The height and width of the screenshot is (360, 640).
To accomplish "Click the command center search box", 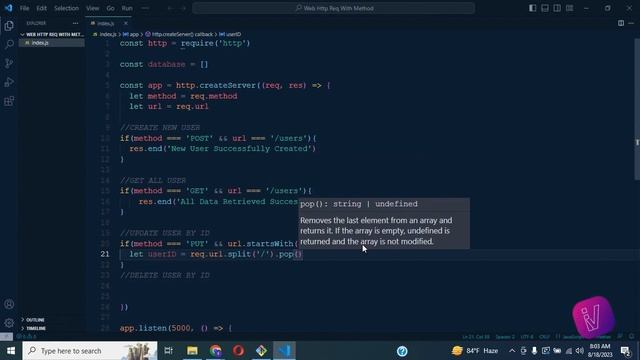I will pos(333,8).
